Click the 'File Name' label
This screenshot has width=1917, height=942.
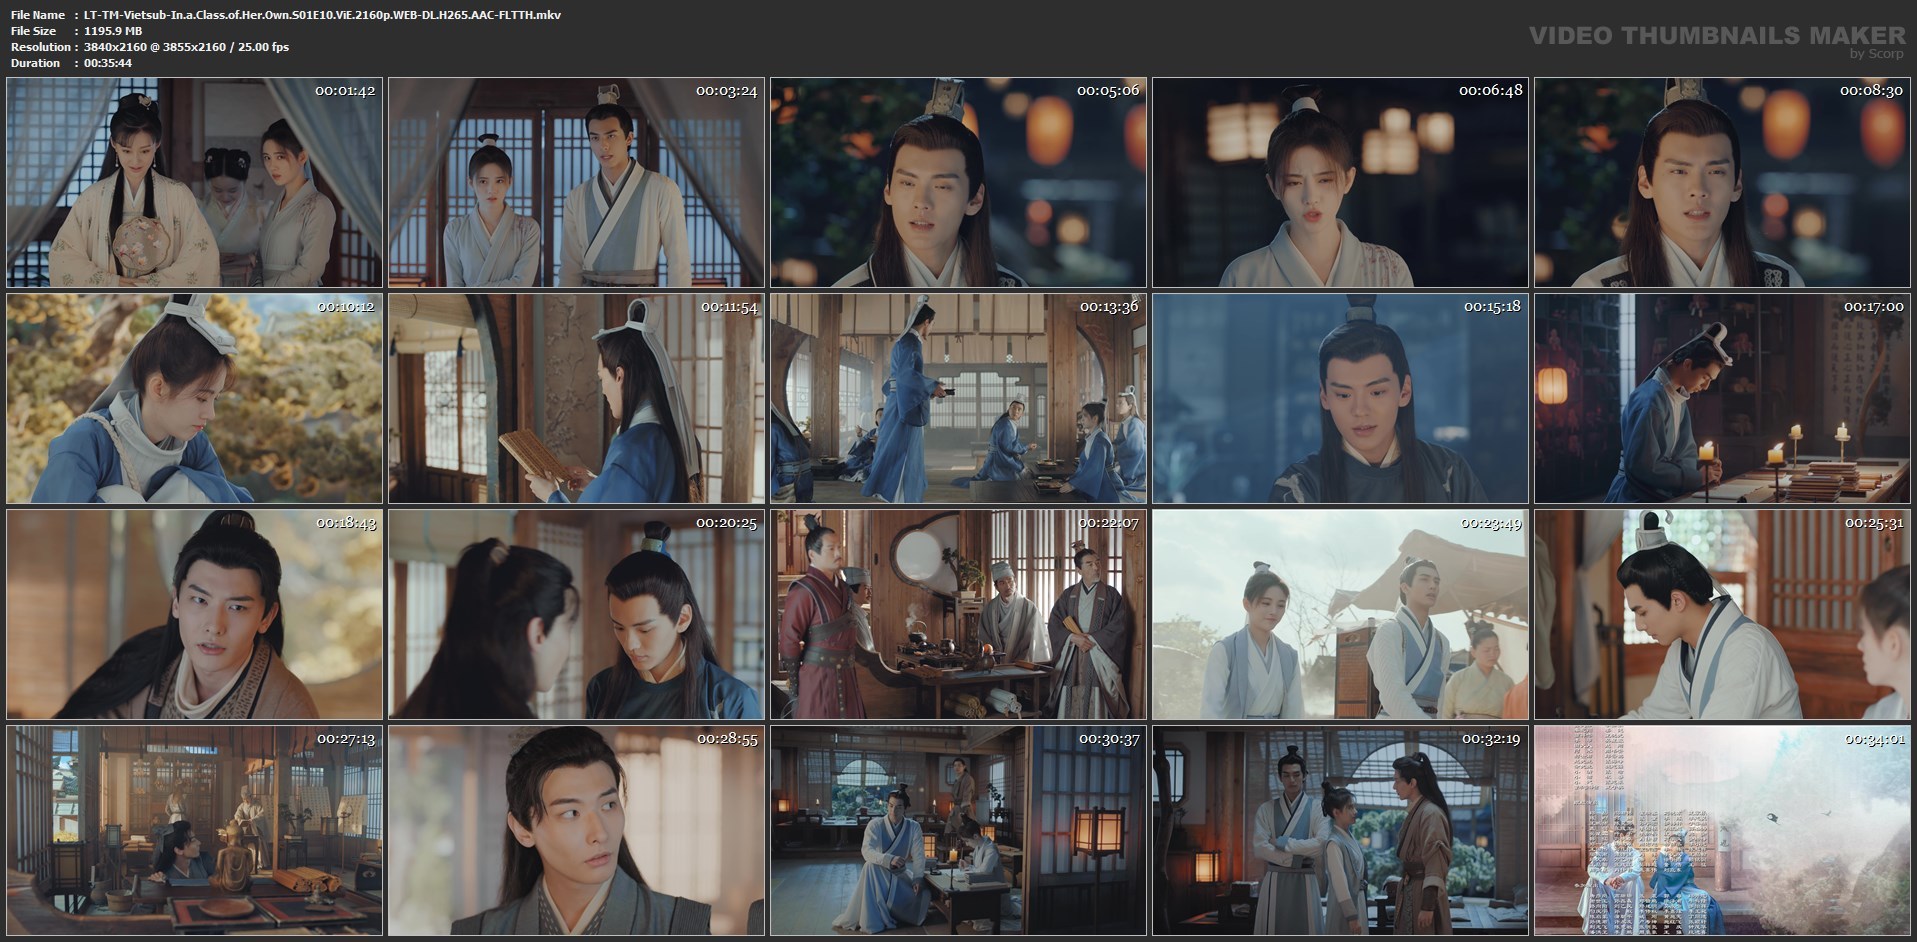[x=38, y=15]
